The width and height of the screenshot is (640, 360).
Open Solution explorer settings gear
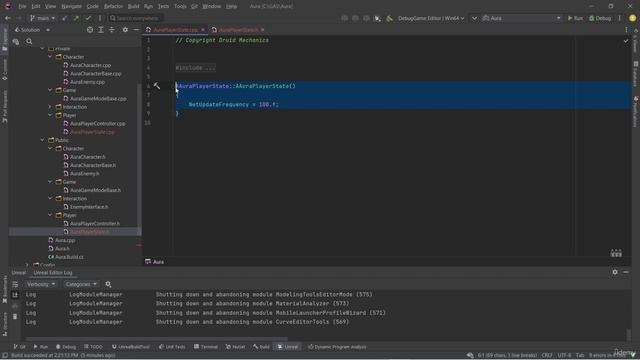click(125, 30)
